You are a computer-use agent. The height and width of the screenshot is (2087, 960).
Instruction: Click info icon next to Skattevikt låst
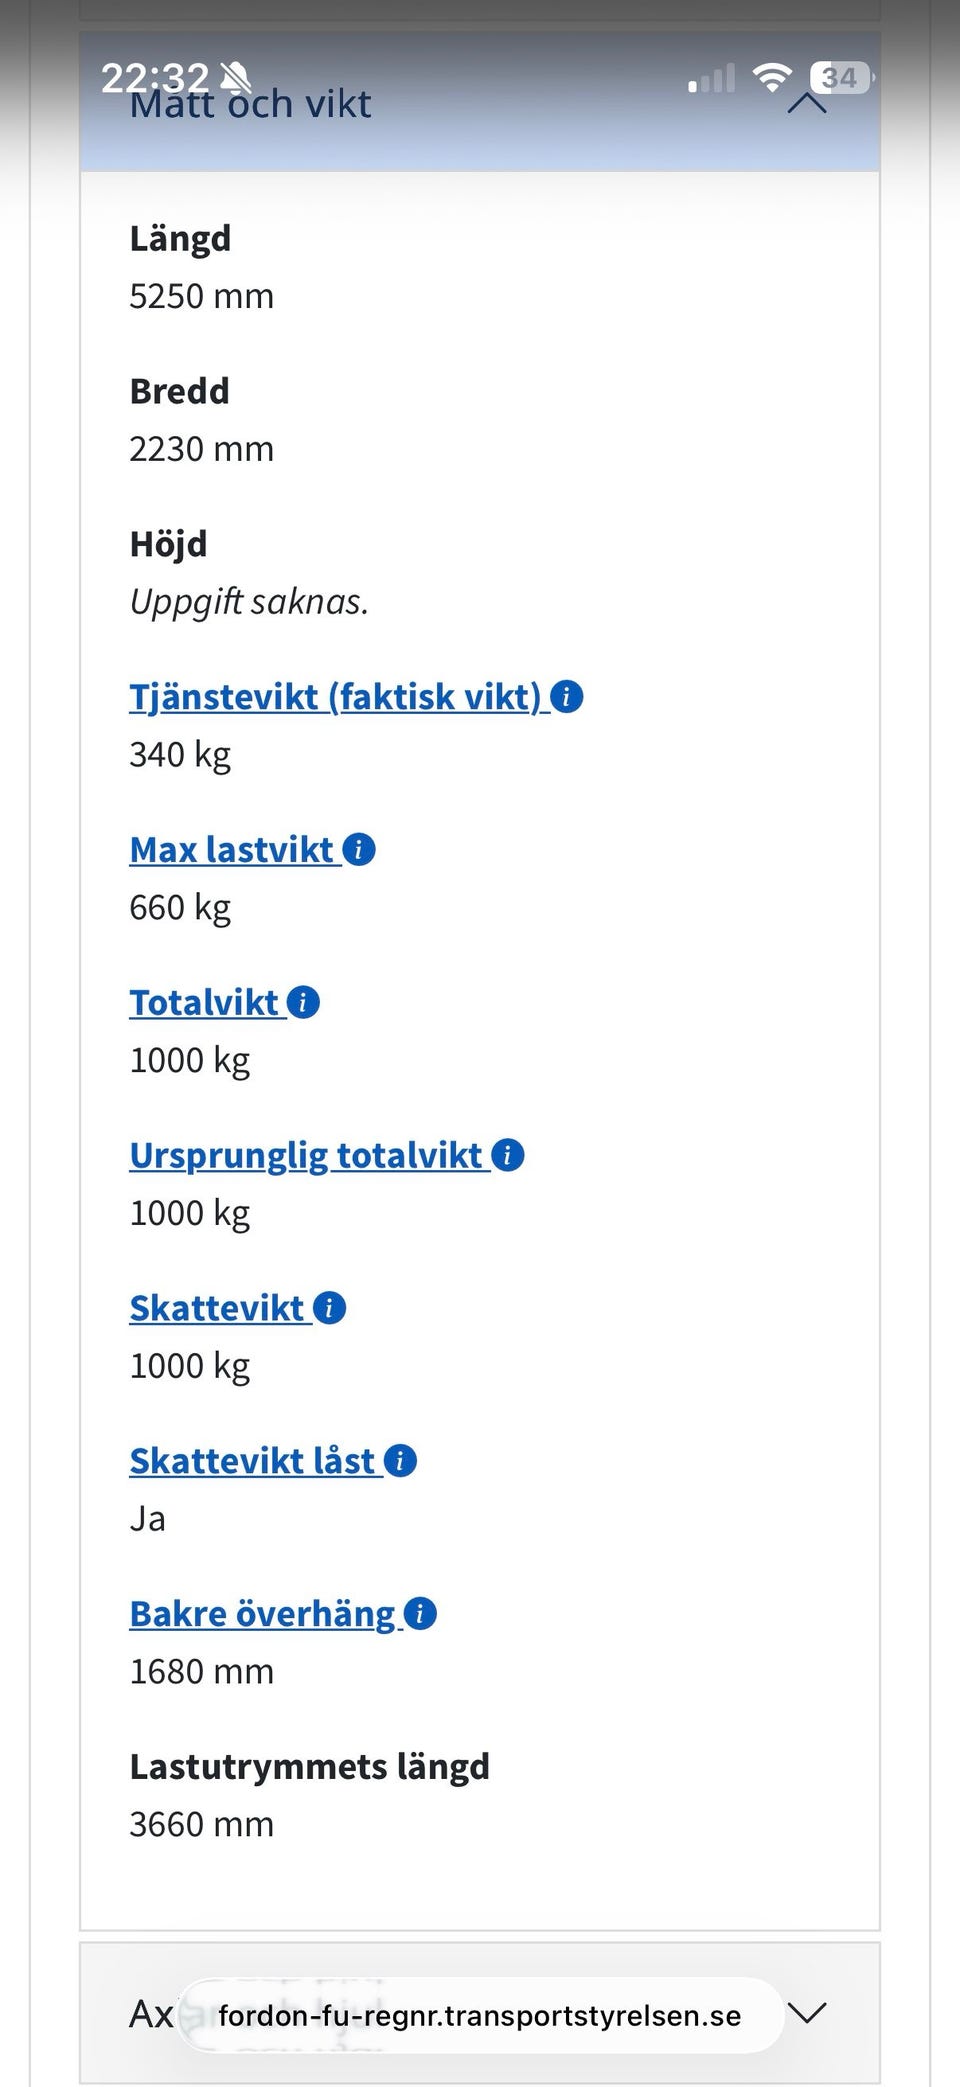(x=400, y=1461)
